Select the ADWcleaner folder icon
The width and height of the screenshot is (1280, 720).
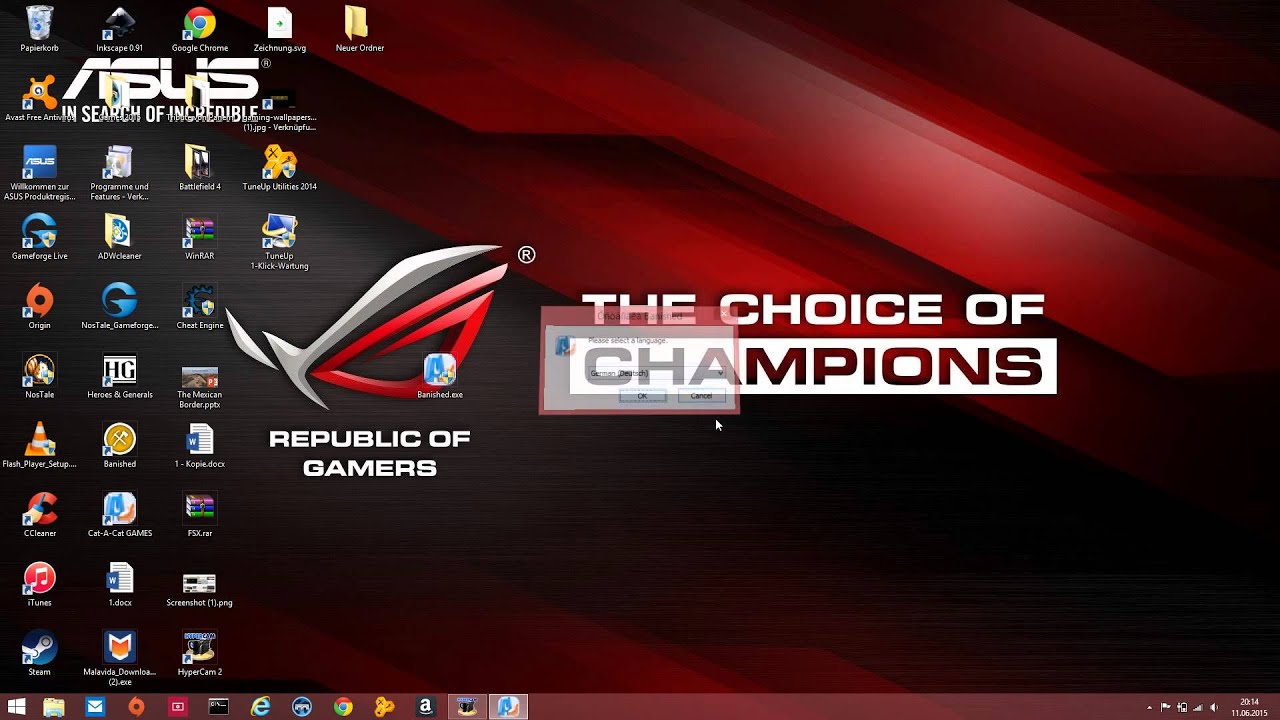click(120, 237)
